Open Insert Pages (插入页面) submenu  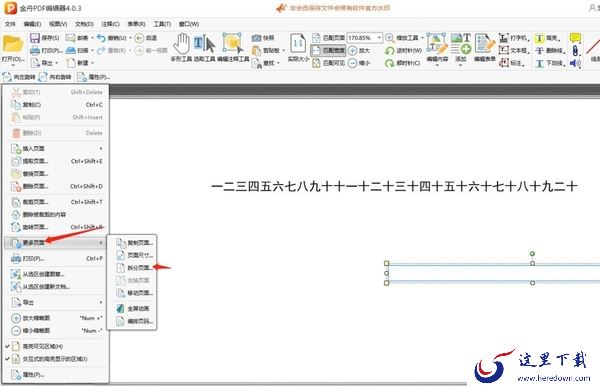pyautogui.click(x=56, y=148)
